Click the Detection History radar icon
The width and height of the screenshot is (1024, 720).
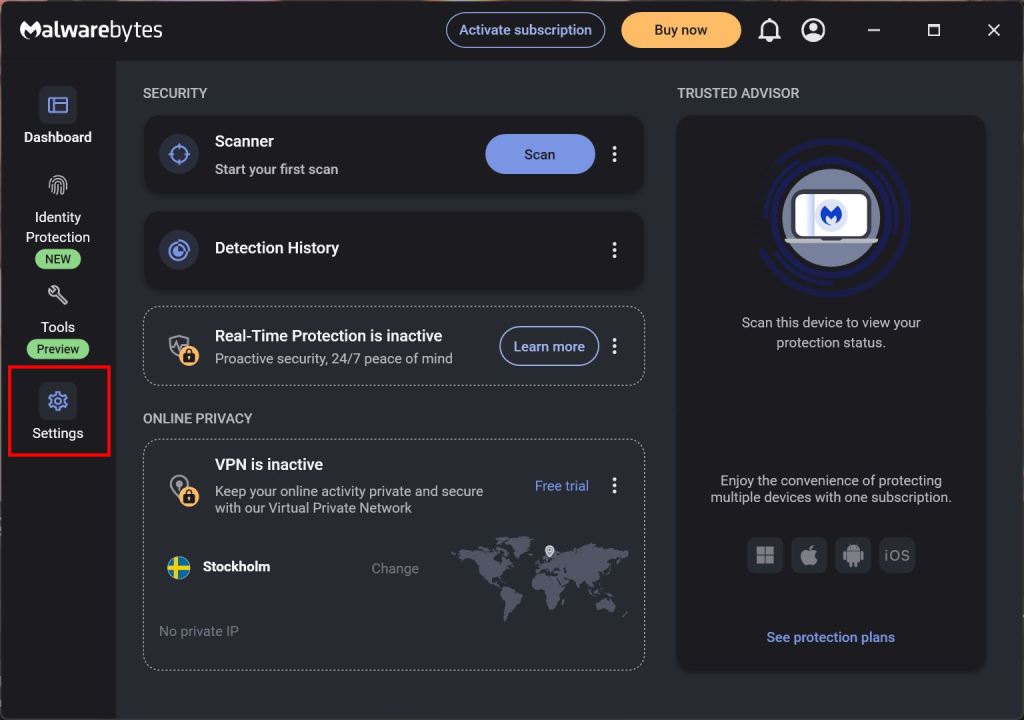pyautogui.click(x=179, y=250)
